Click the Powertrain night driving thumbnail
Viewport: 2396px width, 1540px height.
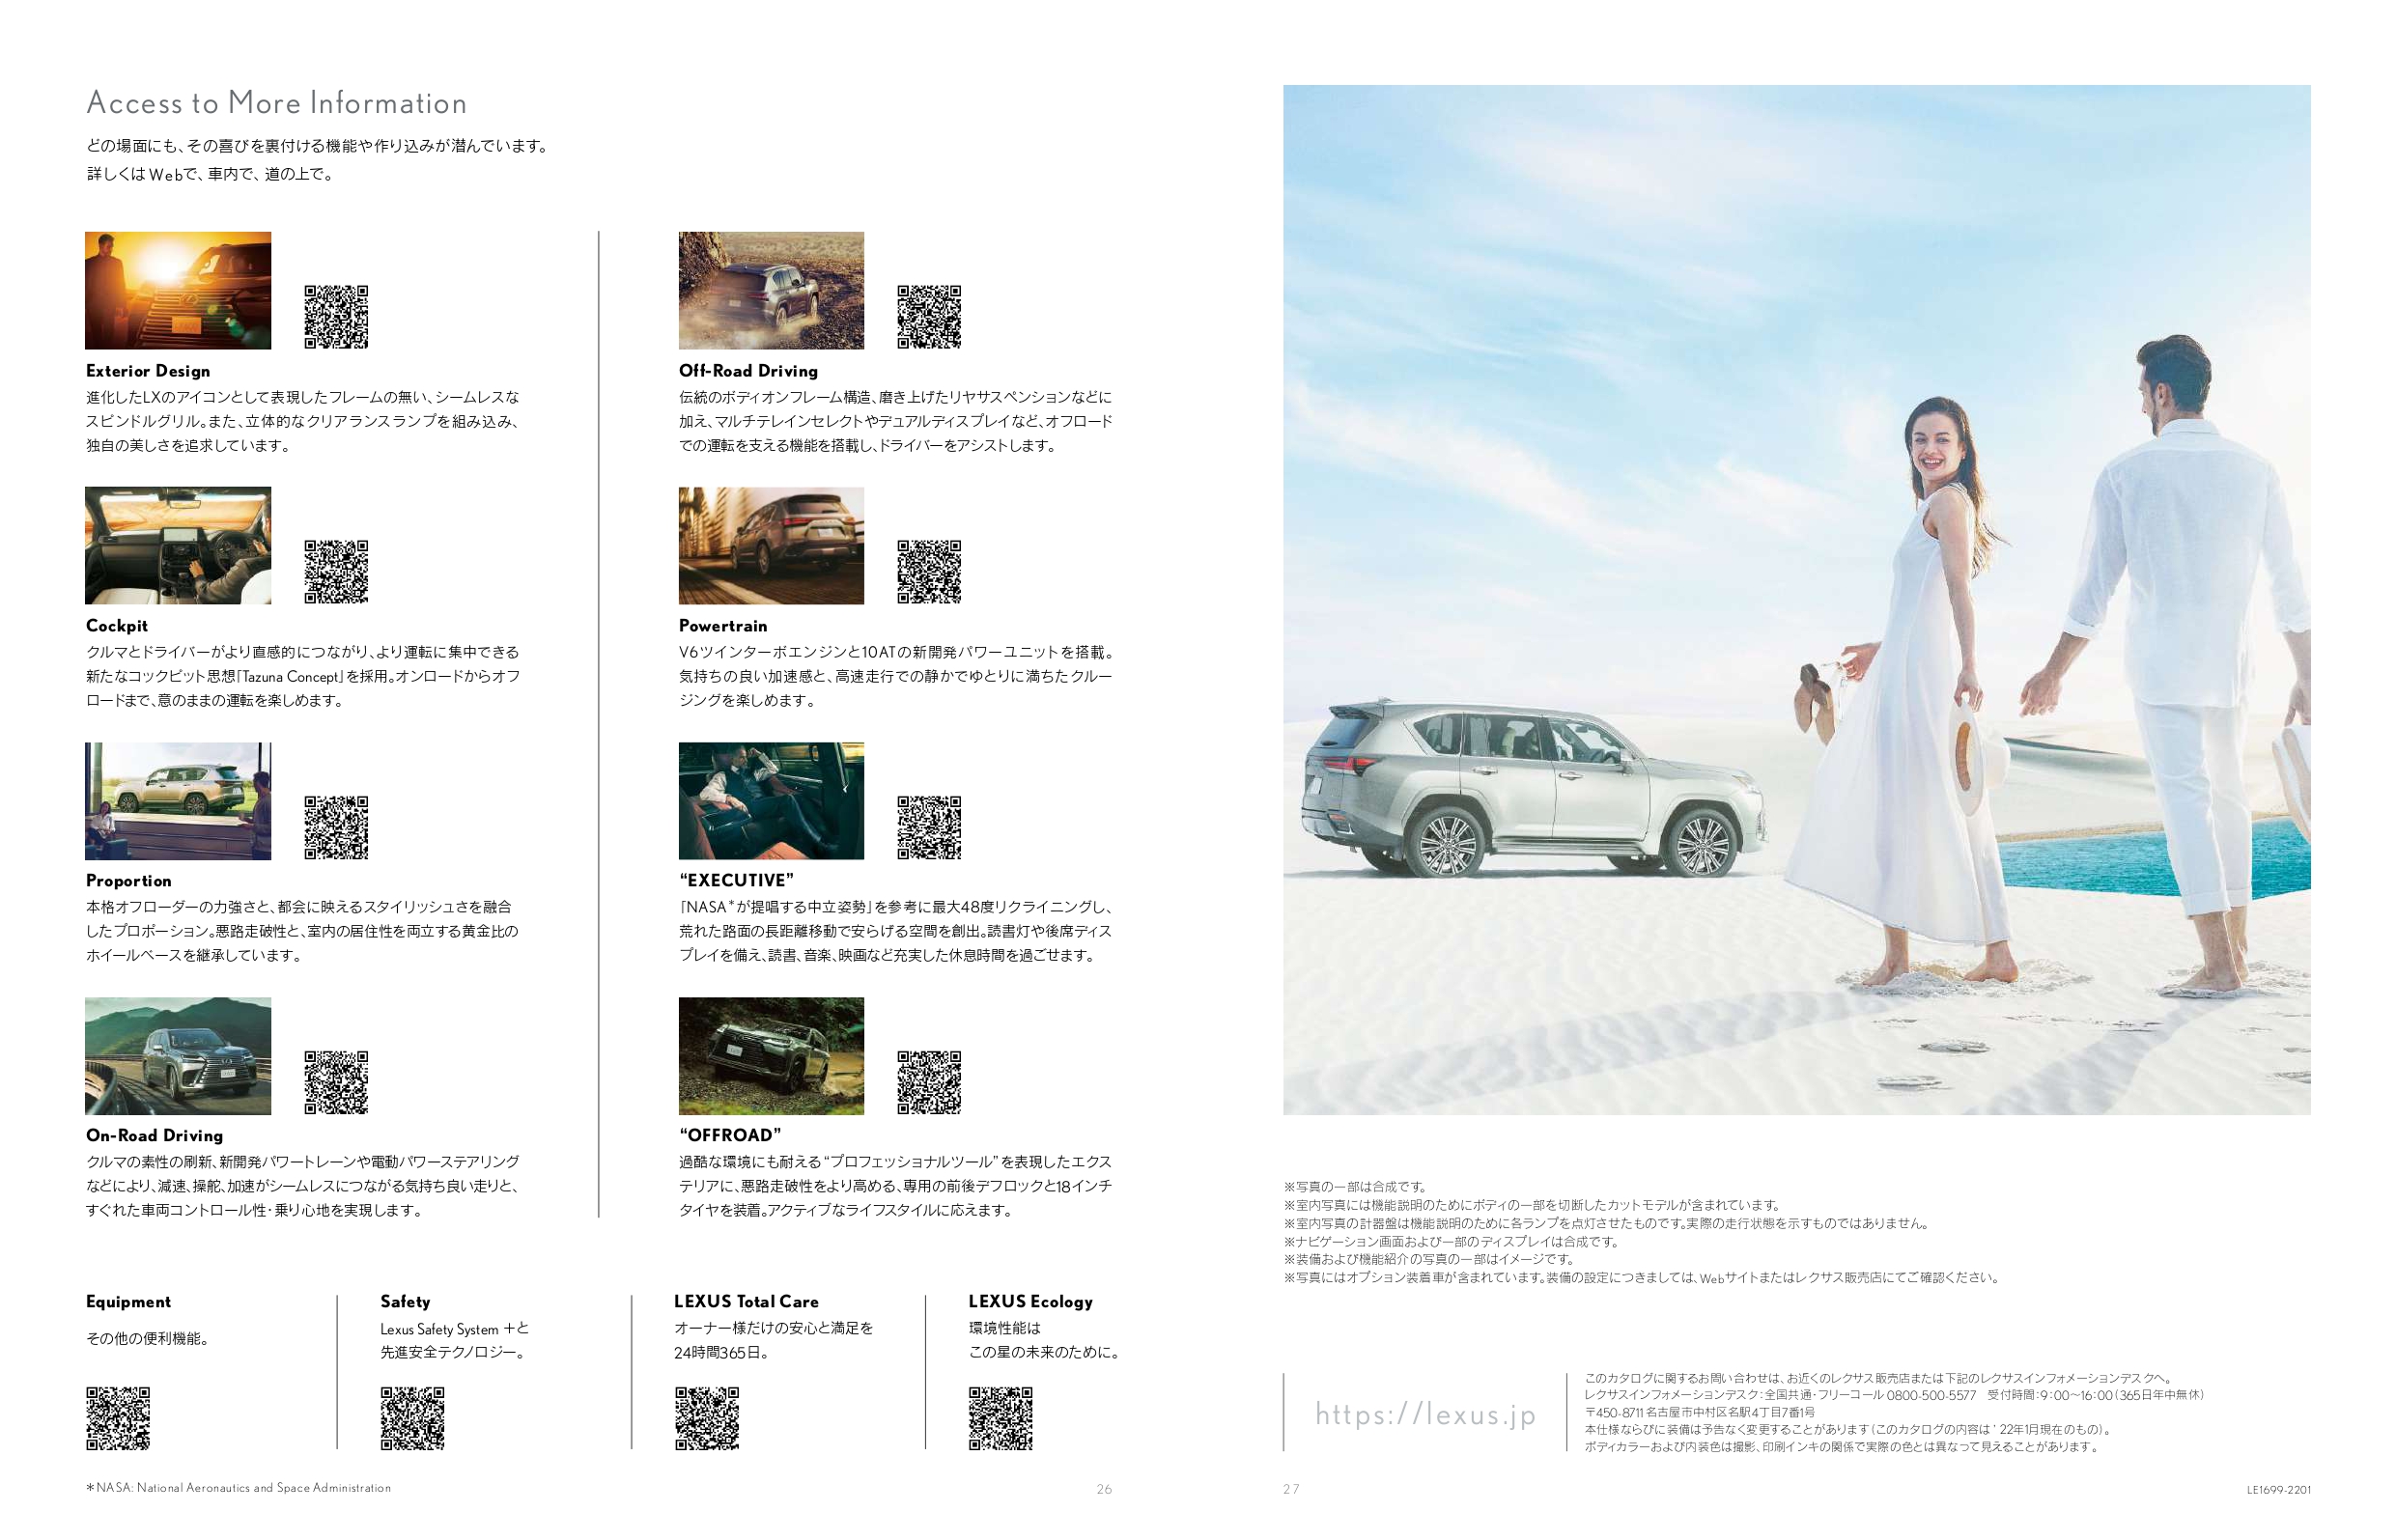771,546
